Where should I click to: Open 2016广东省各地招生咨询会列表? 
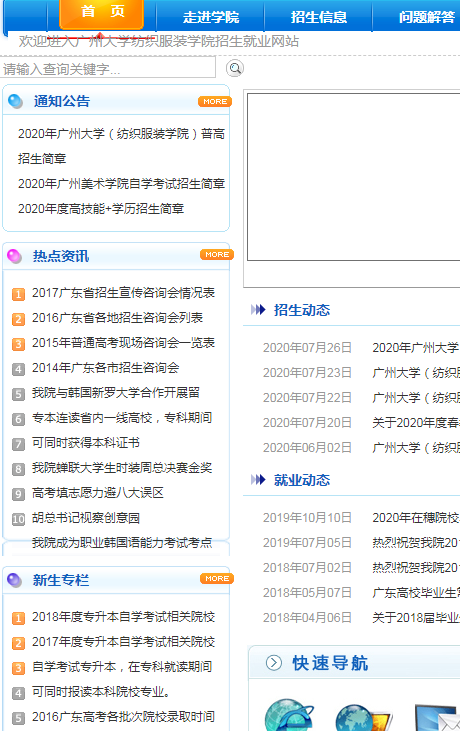[117, 318]
